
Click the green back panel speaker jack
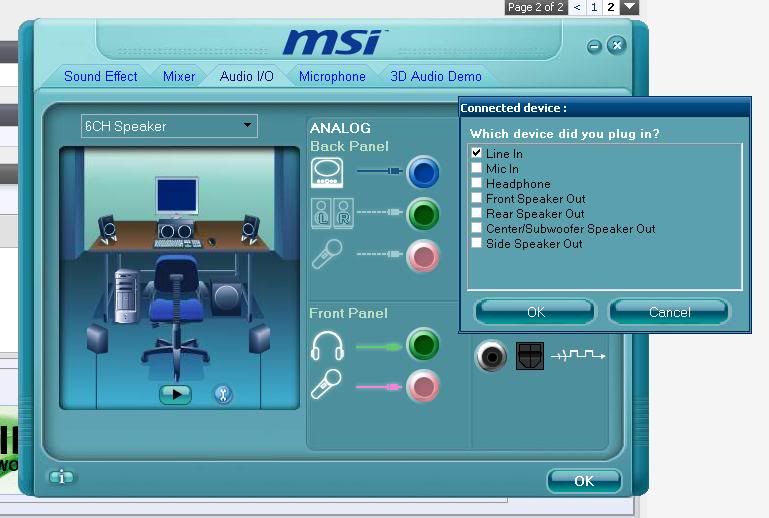click(x=423, y=214)
